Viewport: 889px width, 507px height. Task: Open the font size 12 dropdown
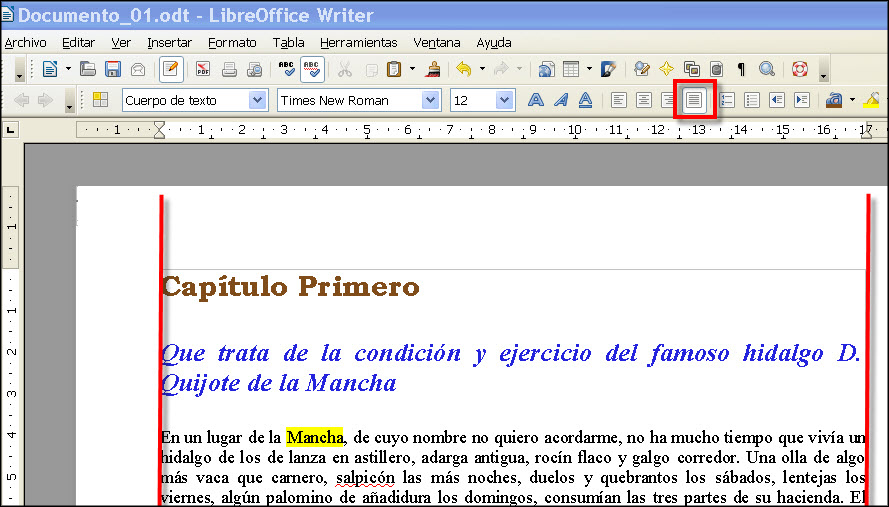pos(504,100)
